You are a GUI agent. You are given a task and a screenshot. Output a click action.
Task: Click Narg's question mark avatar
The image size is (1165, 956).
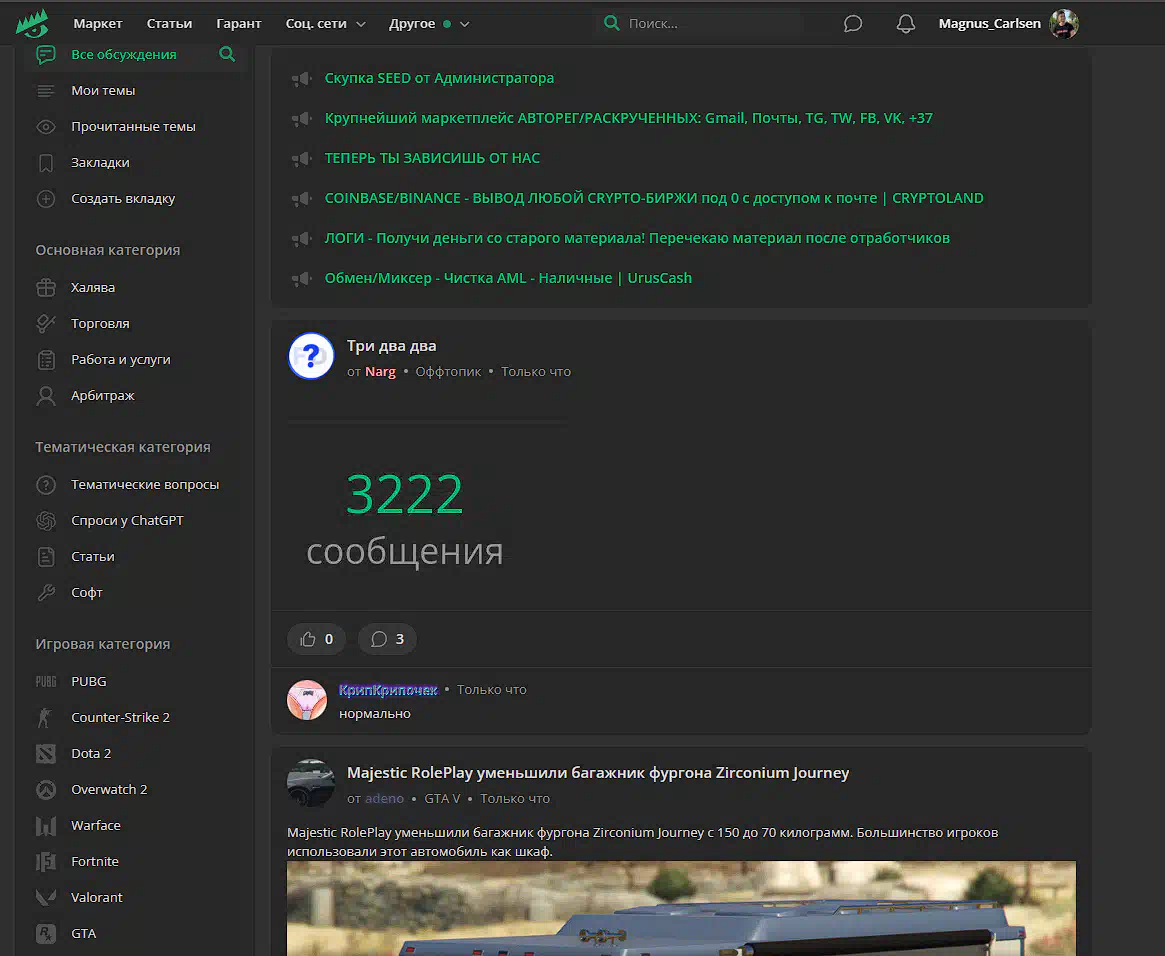(x=311, y=356)
